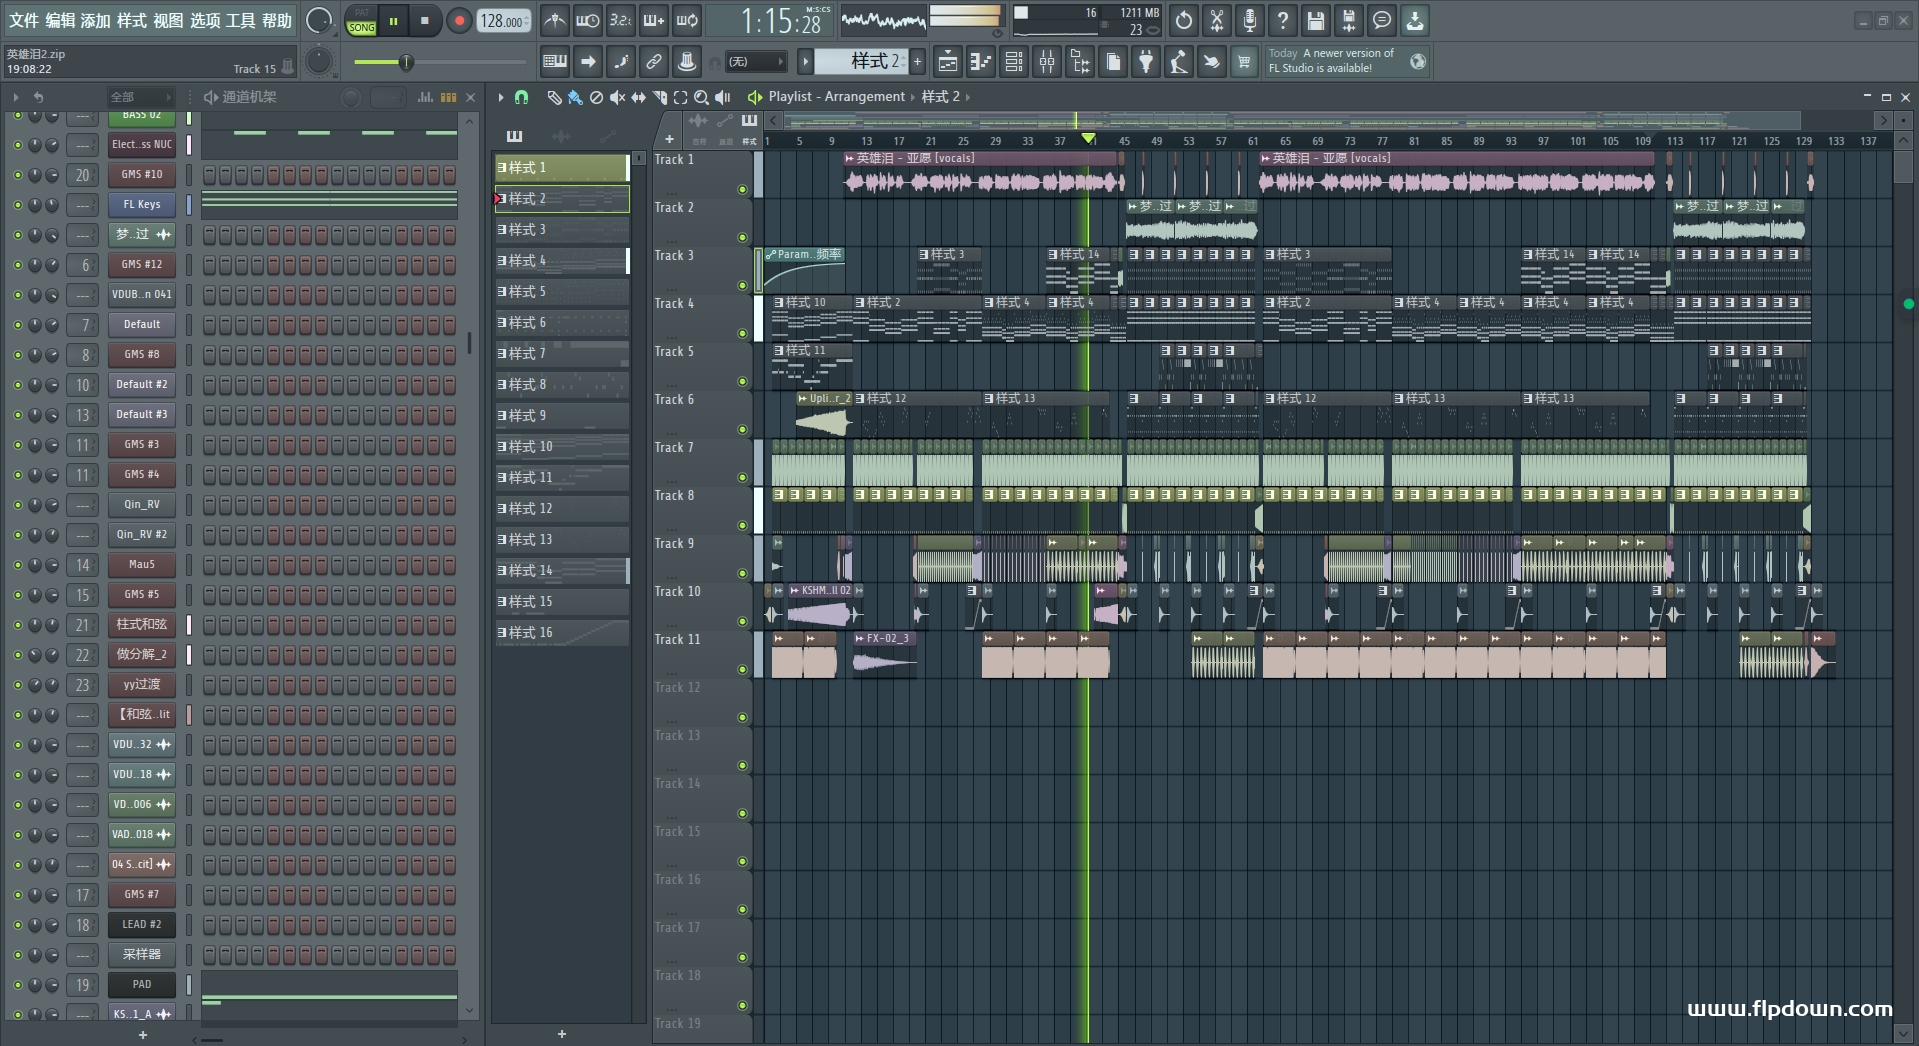Toggle step/graph editor bars icon in Channel Rack
The width and height of the screenshot is (1919, 1046).
(x=425, y=97)
